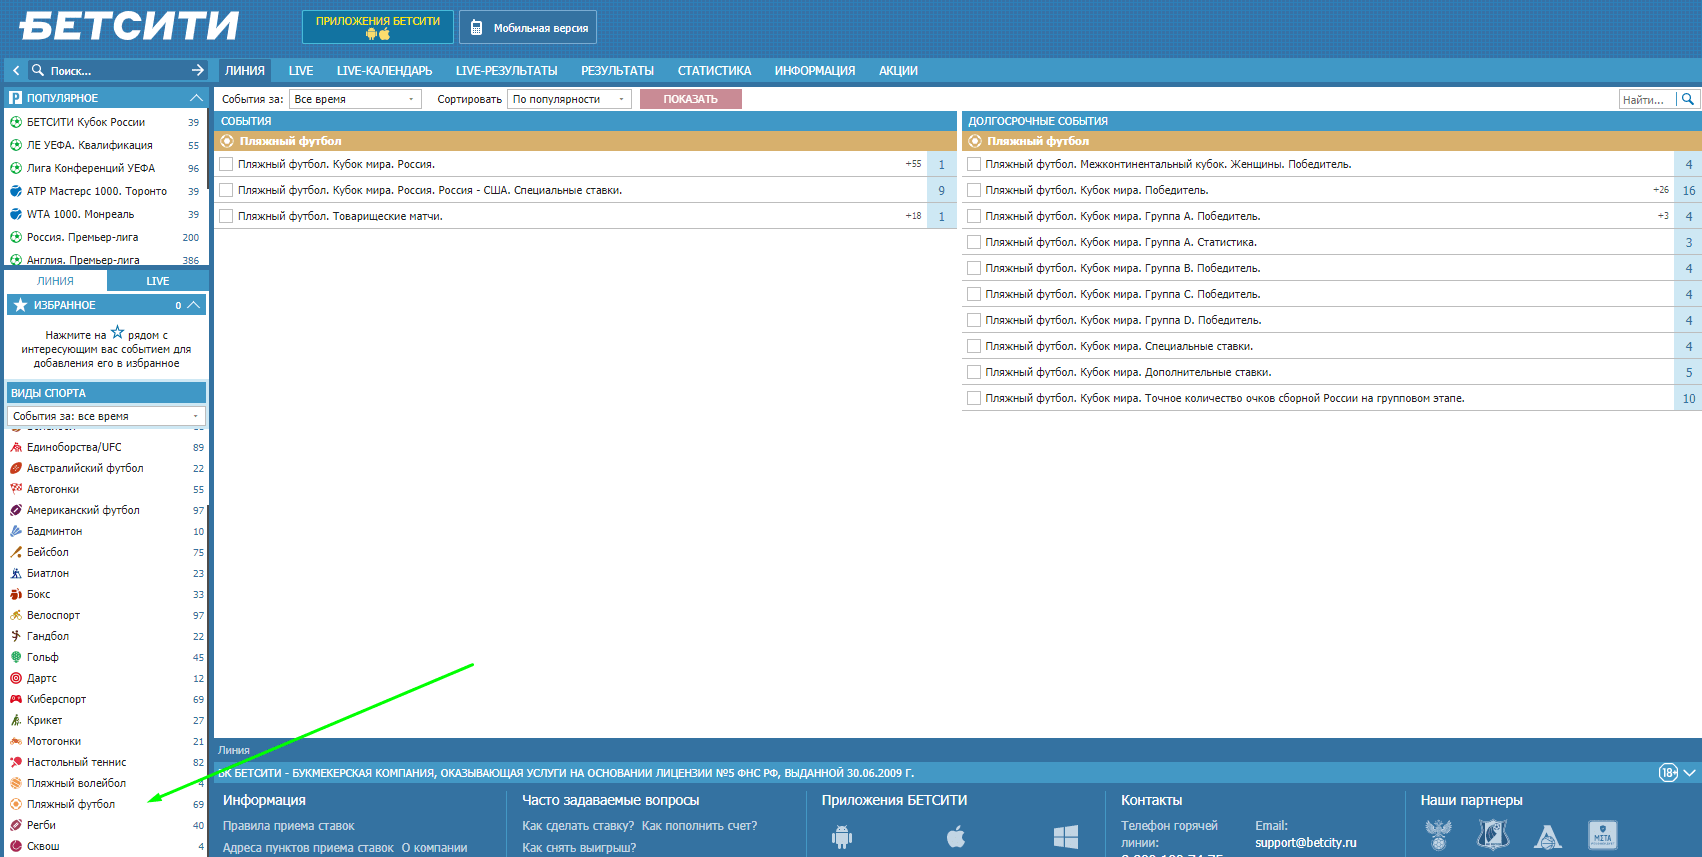Viewport: 1702px width, 857px height.
Task: Click the МЕТА partner badge in footer
Action: (x=1603, y=834)
